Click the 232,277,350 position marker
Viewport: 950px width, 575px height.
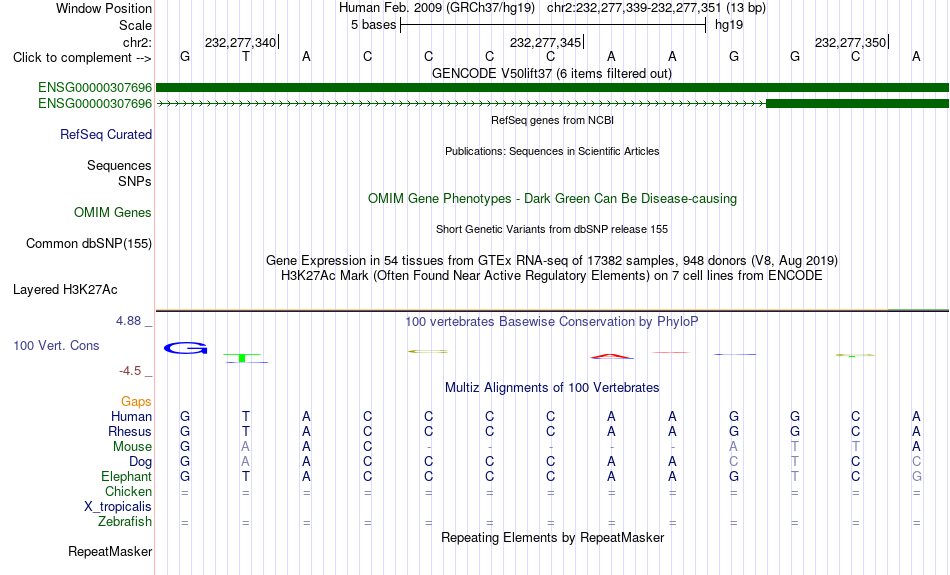pyautogui.click(x=850, y=42)
